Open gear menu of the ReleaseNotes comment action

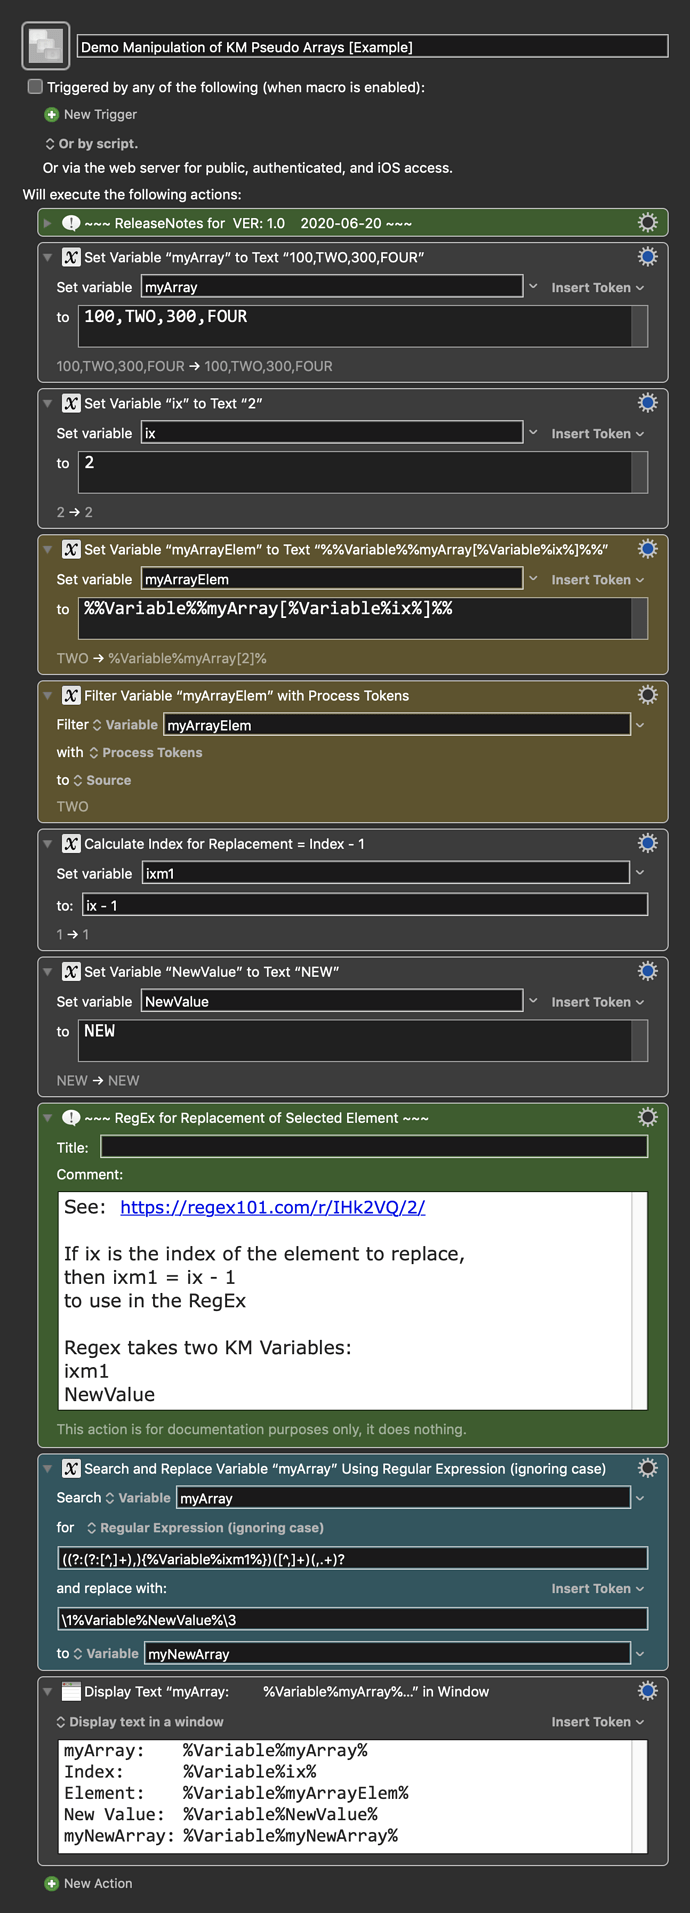(x=648, y=223)
